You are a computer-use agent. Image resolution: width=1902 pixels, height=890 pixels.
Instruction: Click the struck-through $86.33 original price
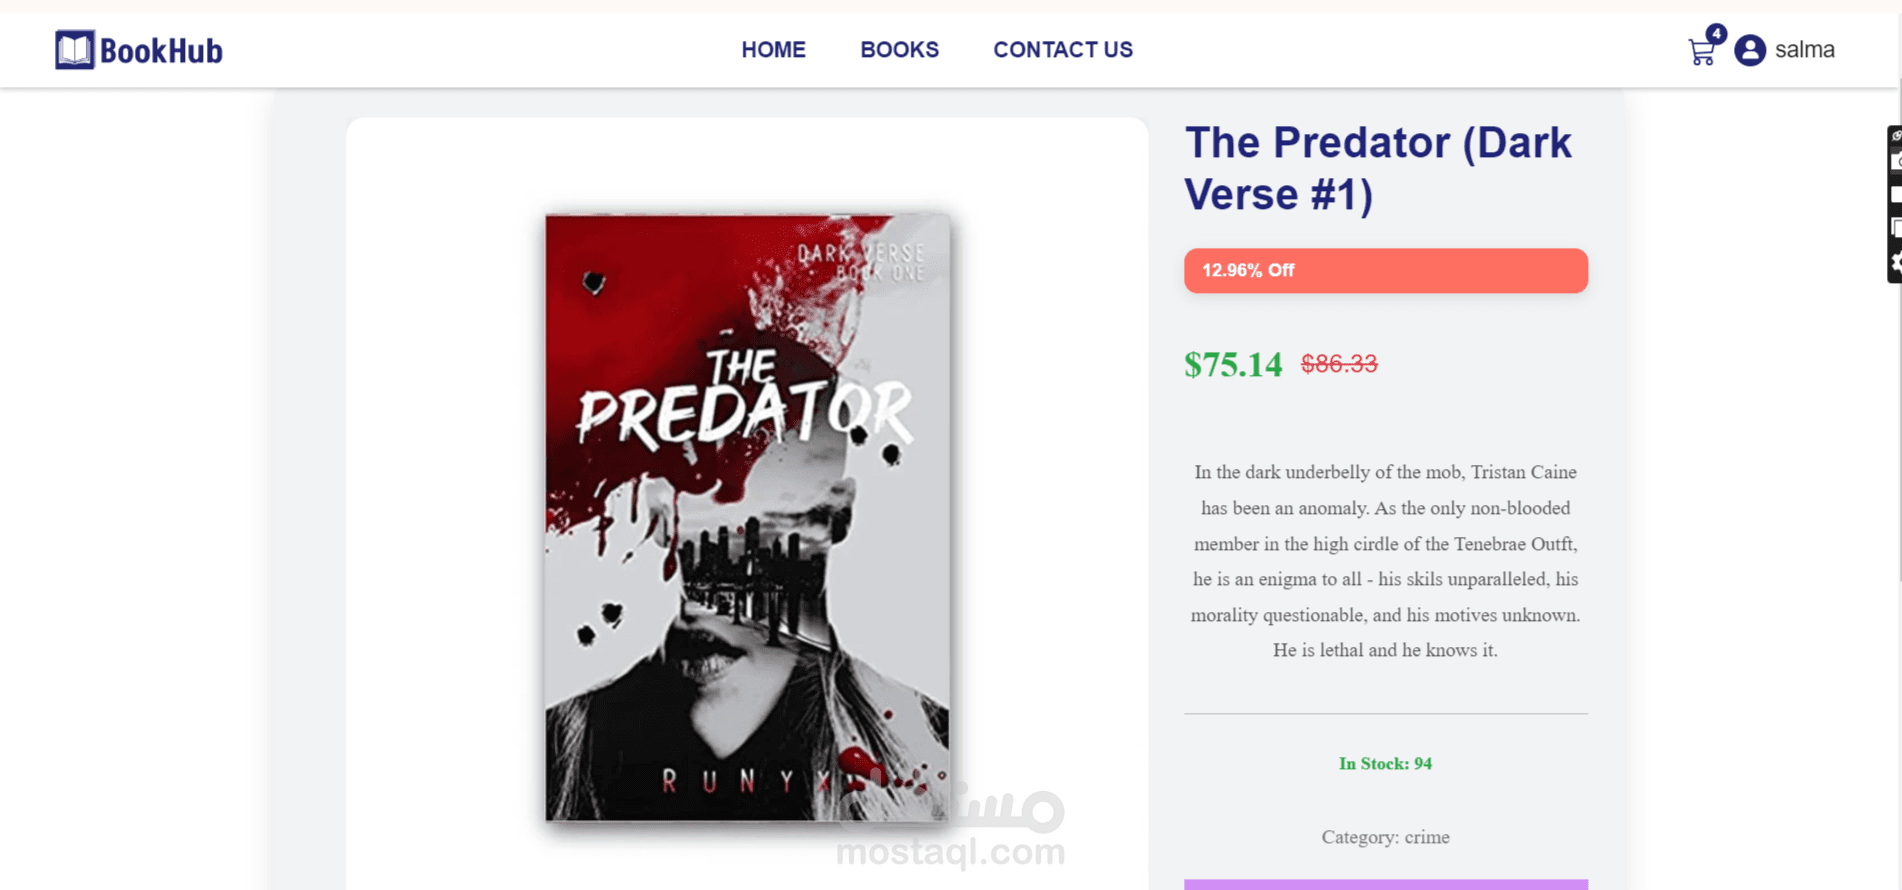1338,364
